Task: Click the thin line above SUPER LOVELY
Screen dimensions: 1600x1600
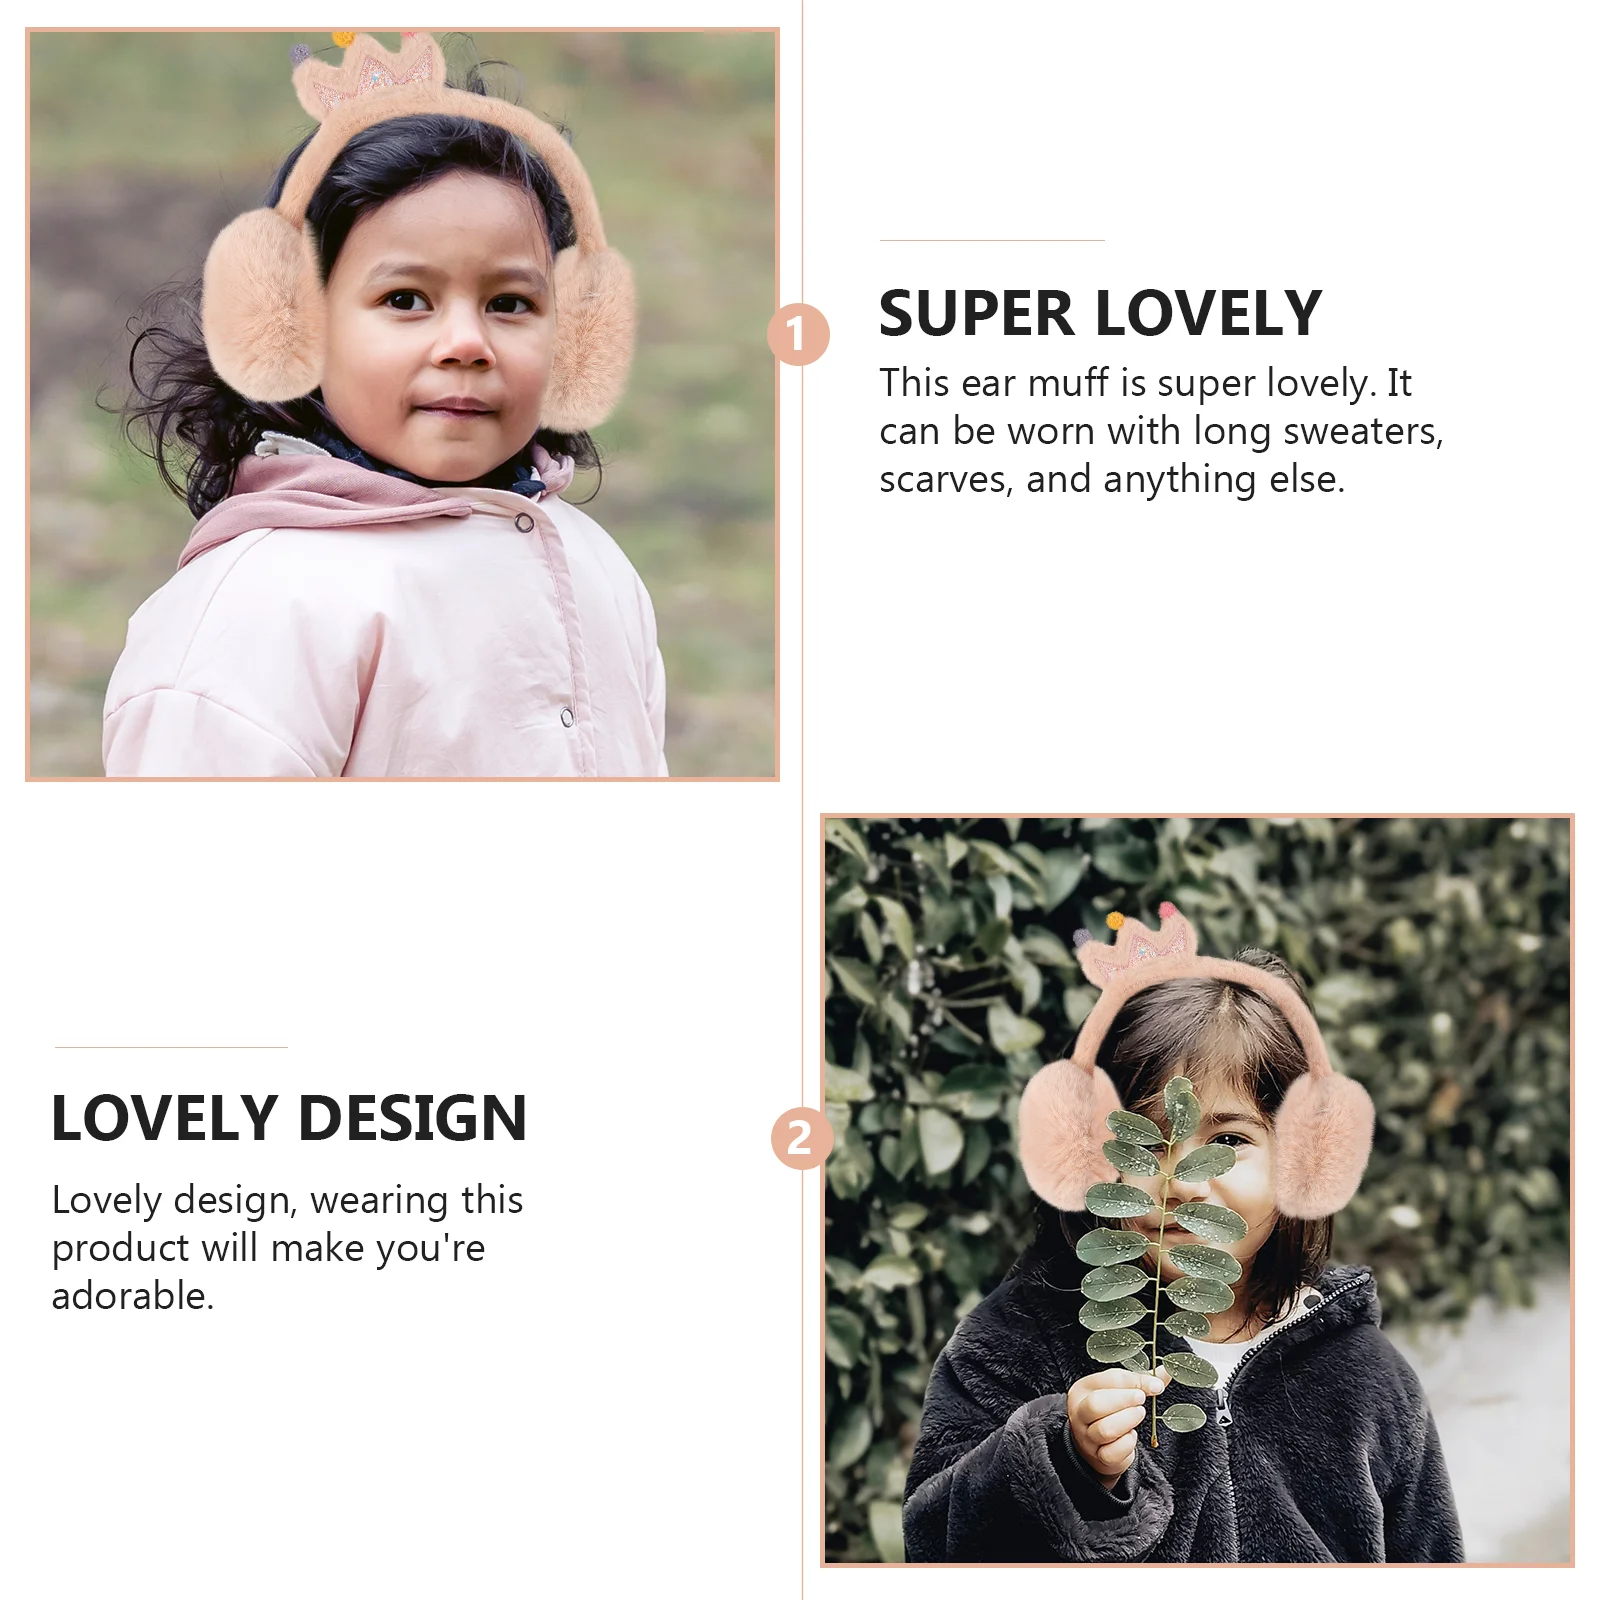Action: 992,241
